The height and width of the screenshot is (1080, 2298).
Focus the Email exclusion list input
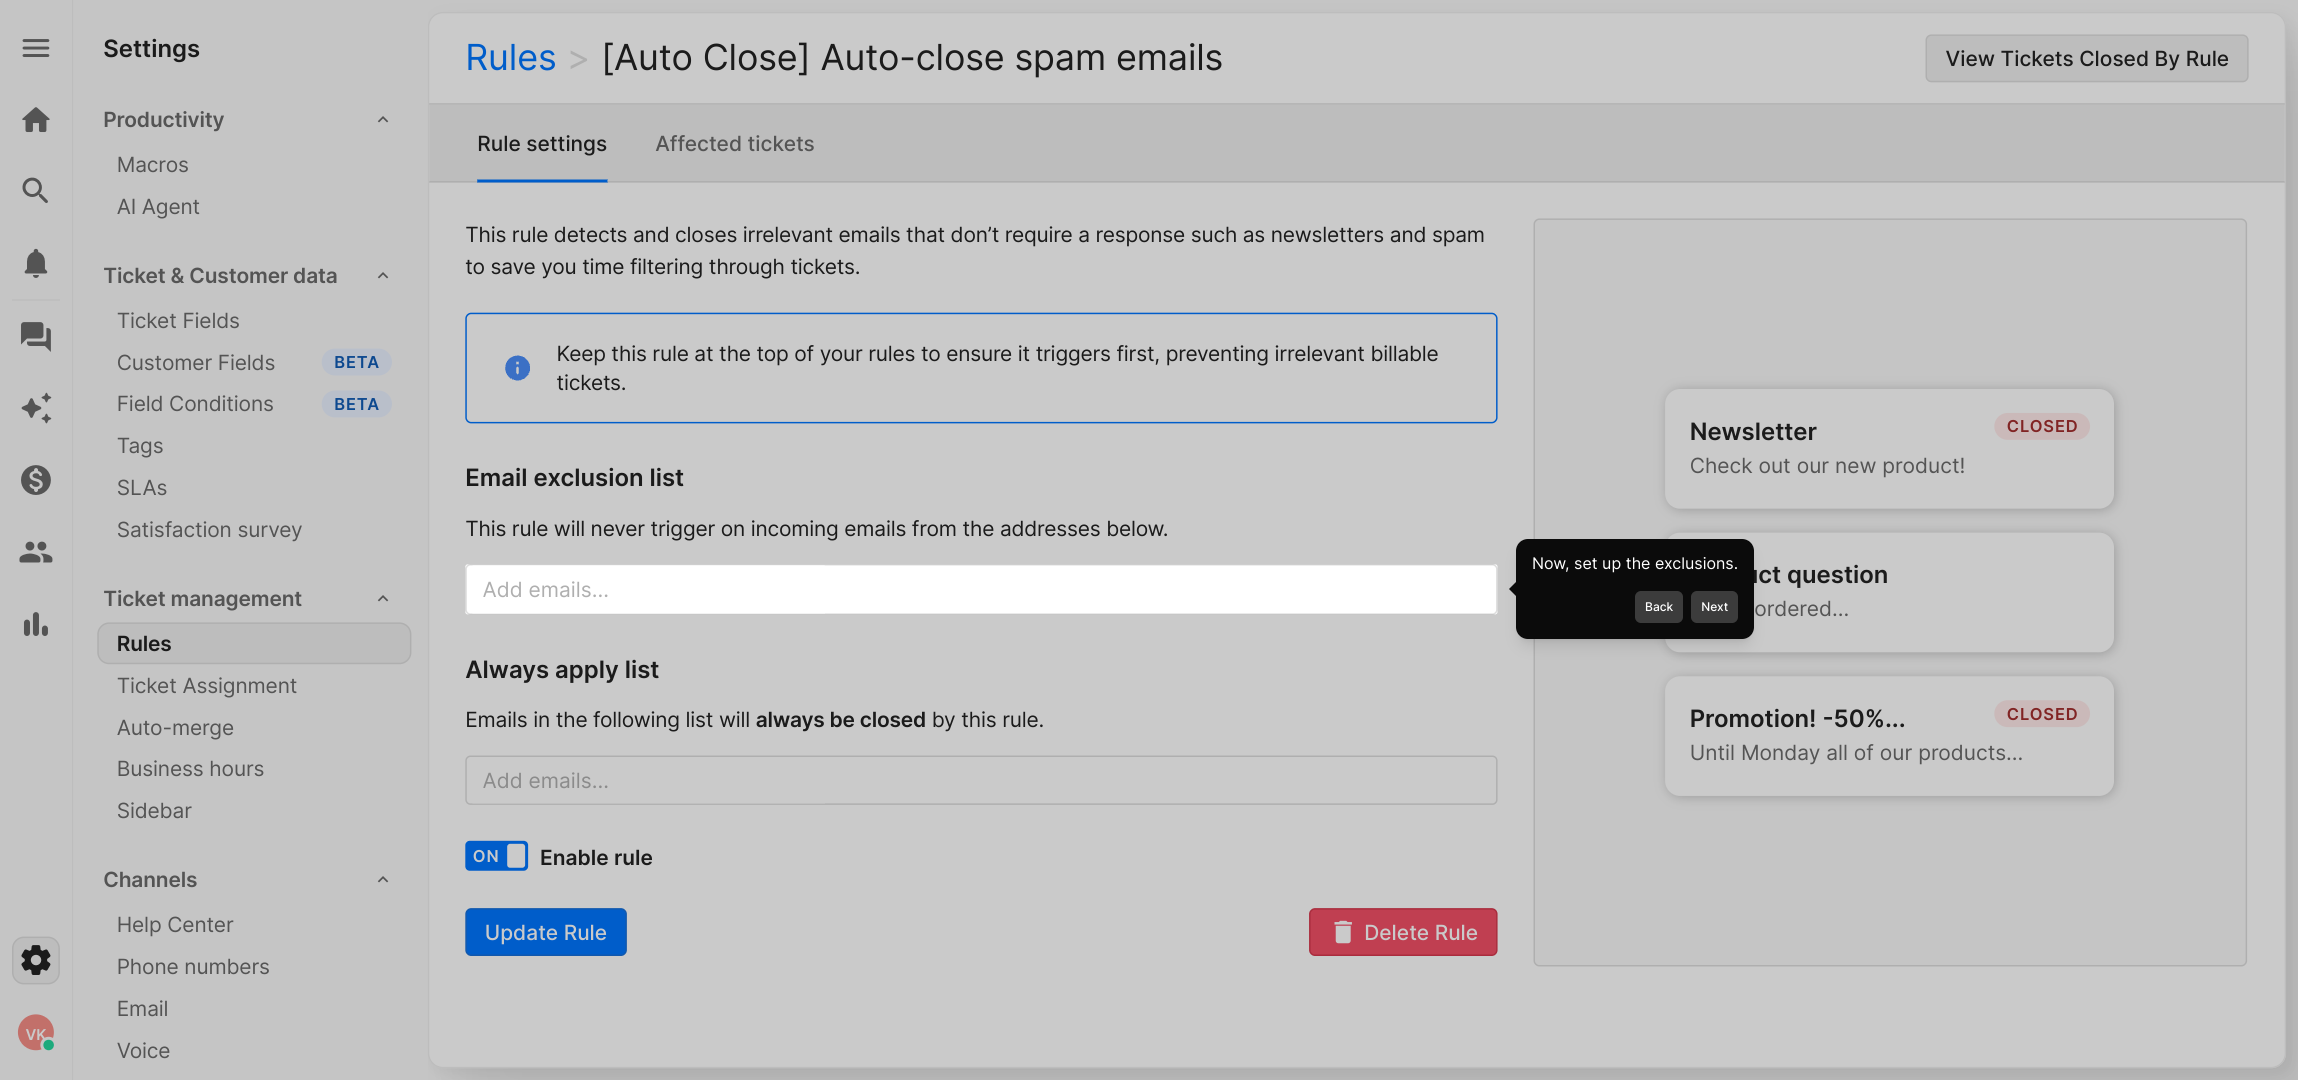click(x=981, y=590)
